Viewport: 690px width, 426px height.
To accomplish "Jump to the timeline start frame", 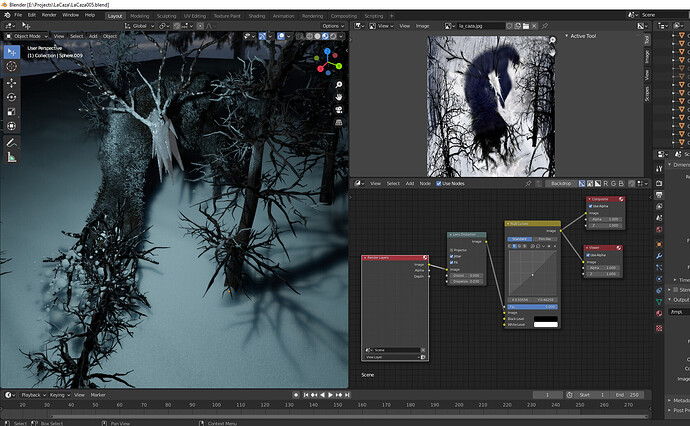I will tap(306, 395).
